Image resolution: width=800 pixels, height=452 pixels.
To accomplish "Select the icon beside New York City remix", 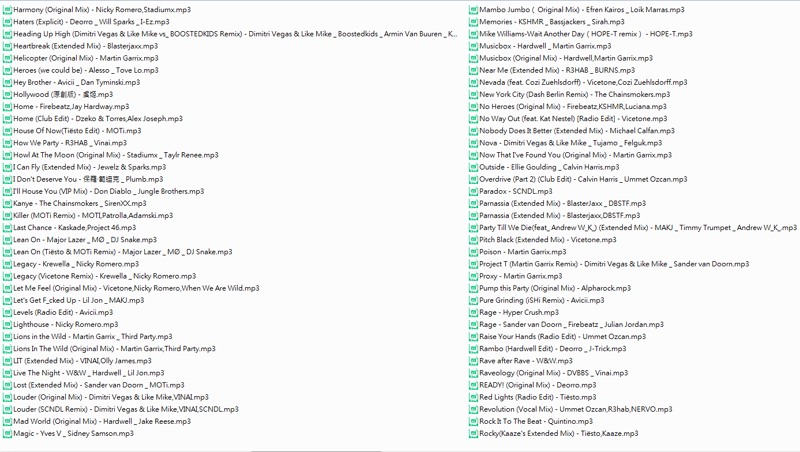I will [472, 94].
